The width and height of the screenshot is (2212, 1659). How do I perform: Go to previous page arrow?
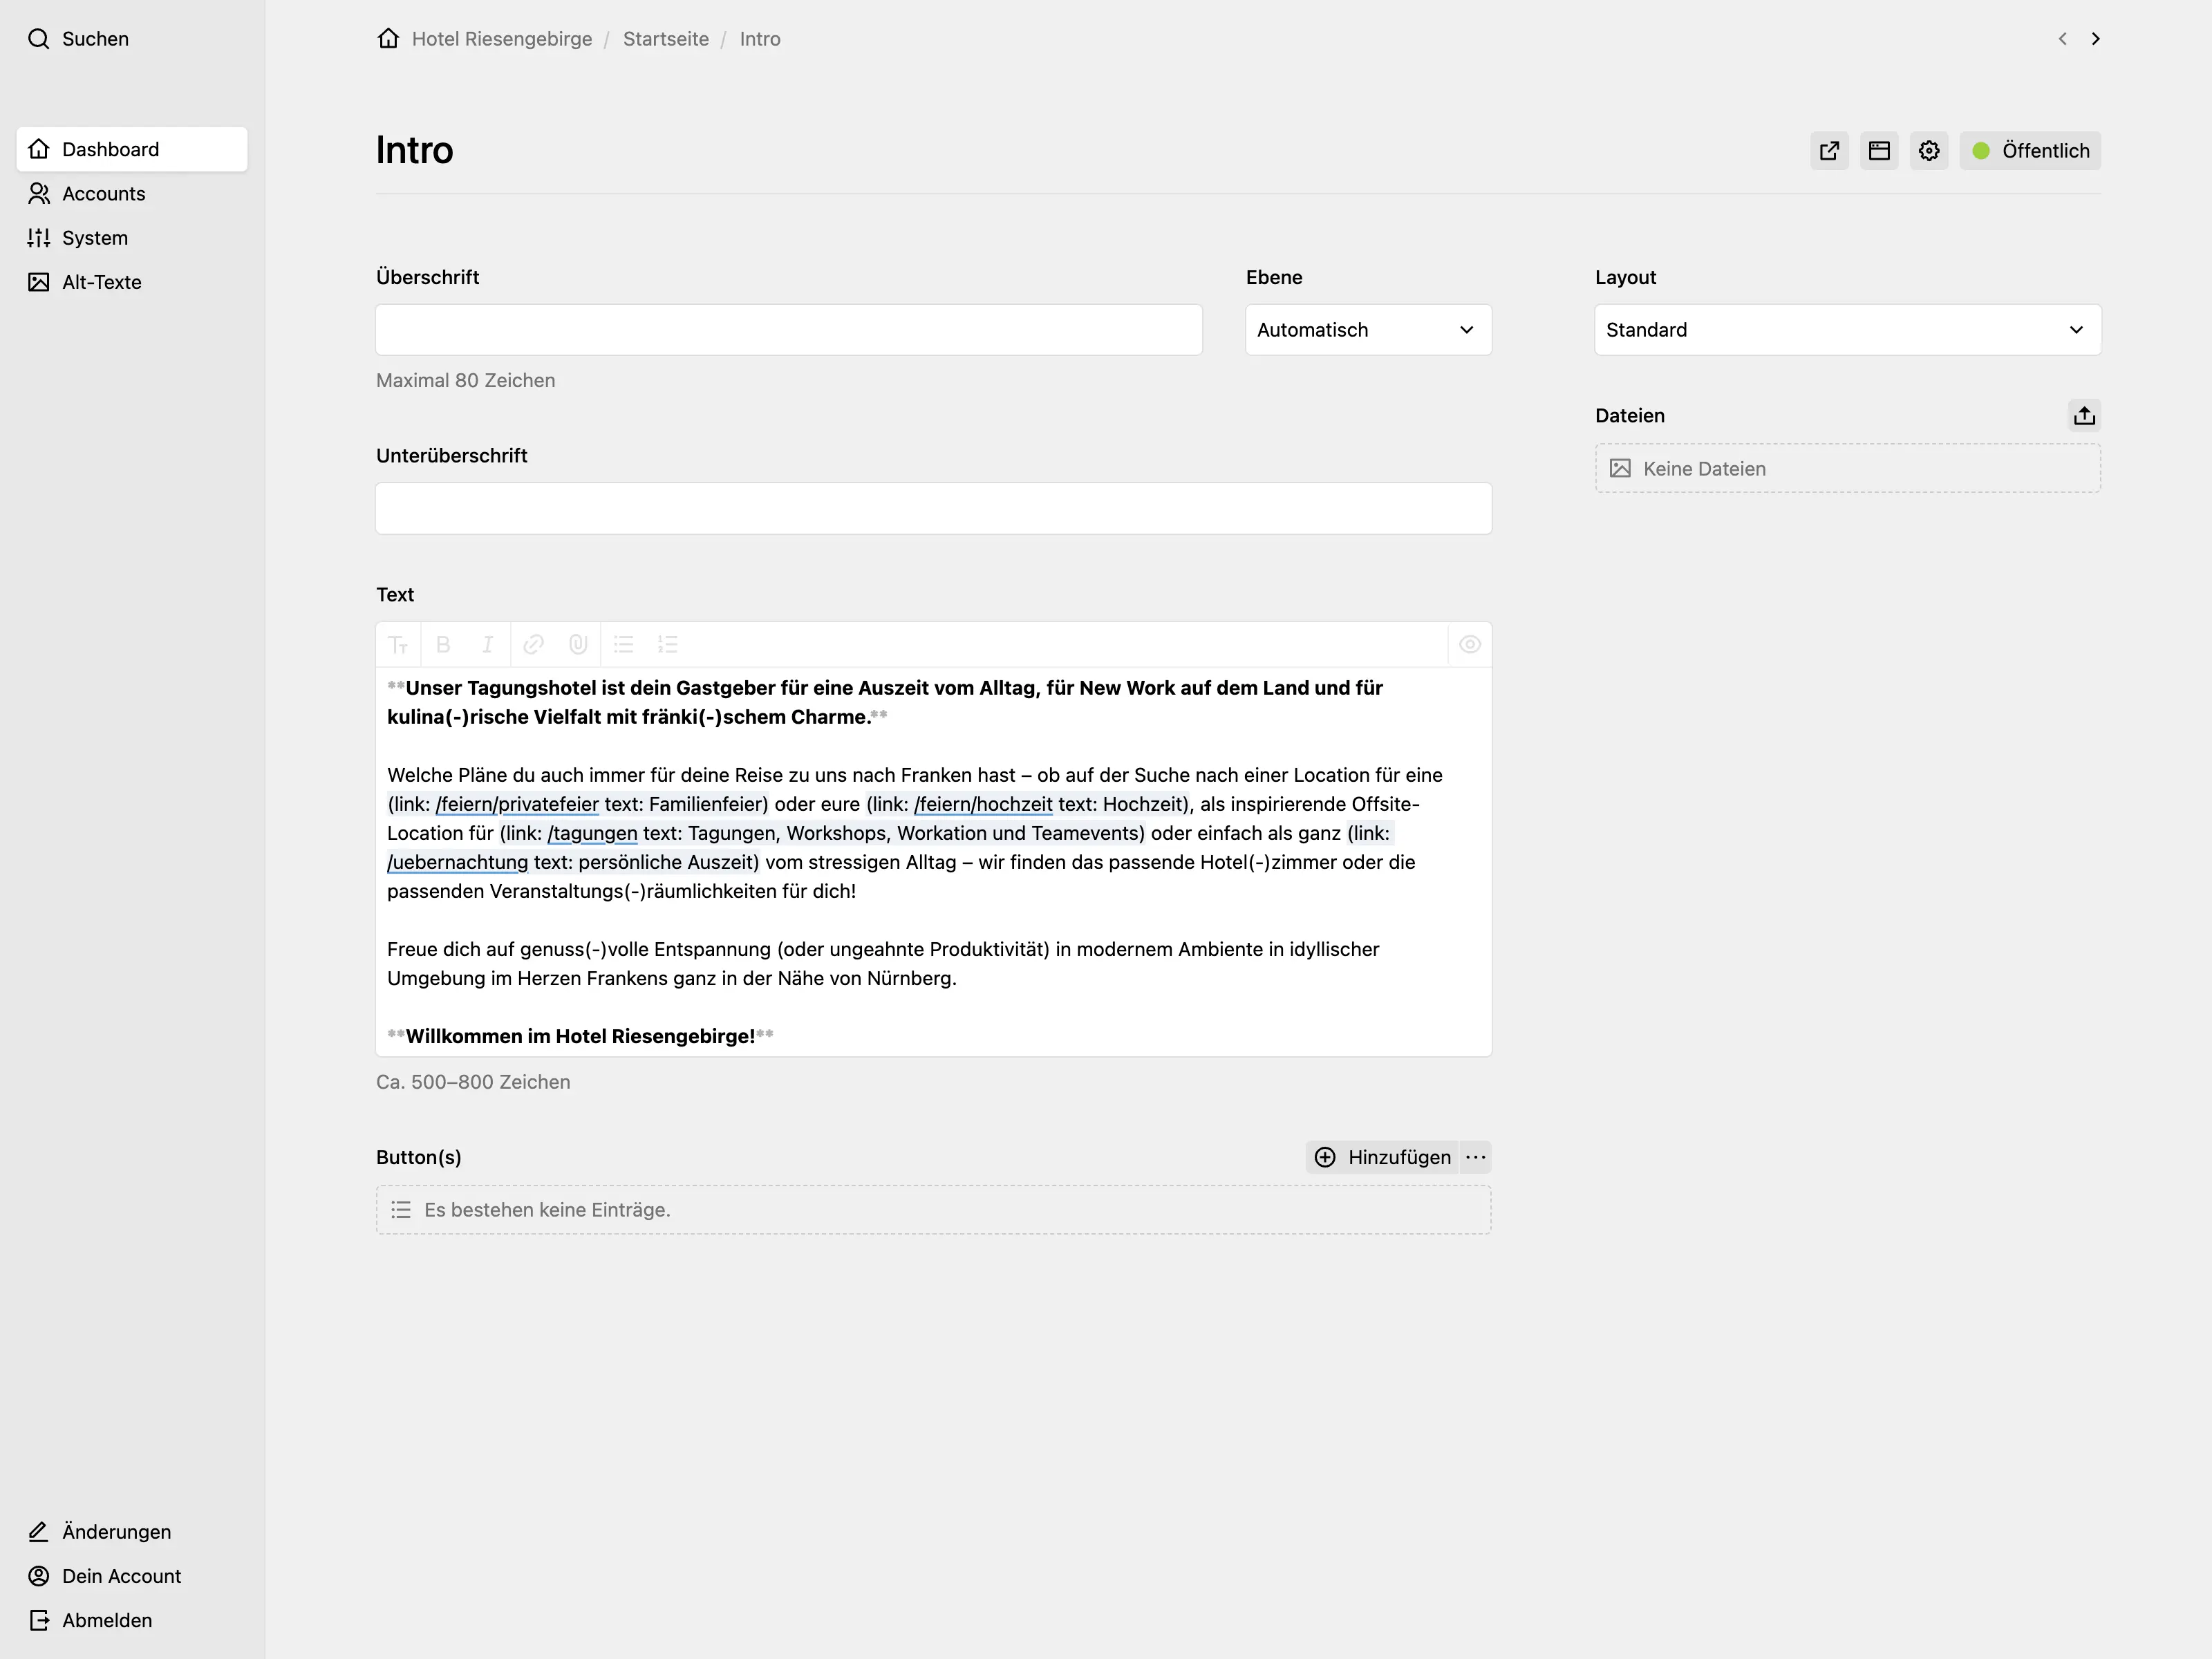[x=2062, y=39]
